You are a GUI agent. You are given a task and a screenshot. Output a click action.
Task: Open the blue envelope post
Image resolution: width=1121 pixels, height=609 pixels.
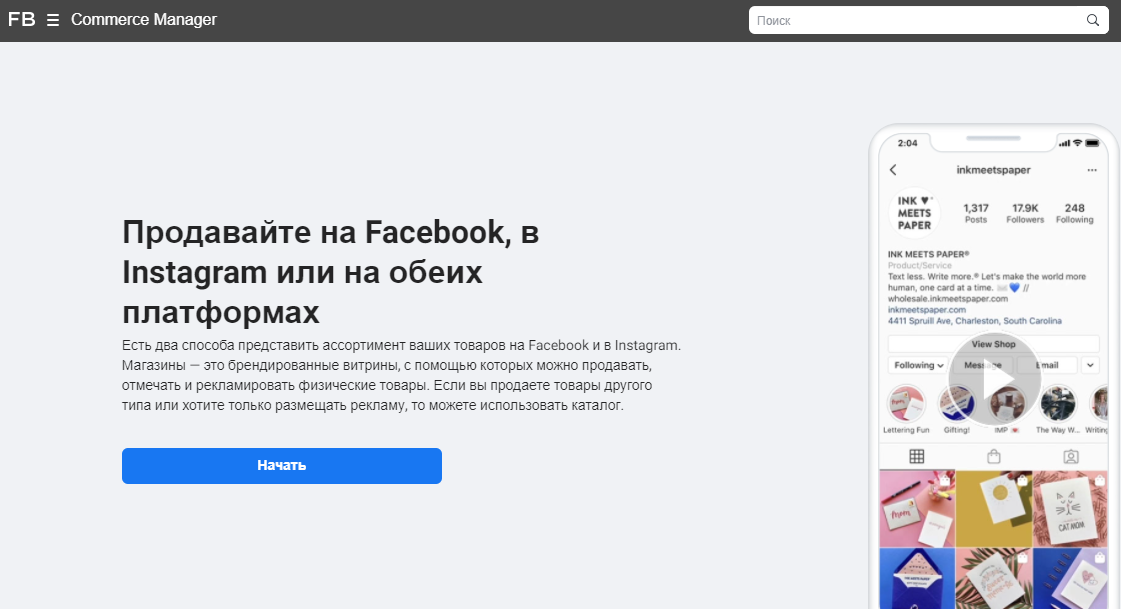click(x=917, y=578)
